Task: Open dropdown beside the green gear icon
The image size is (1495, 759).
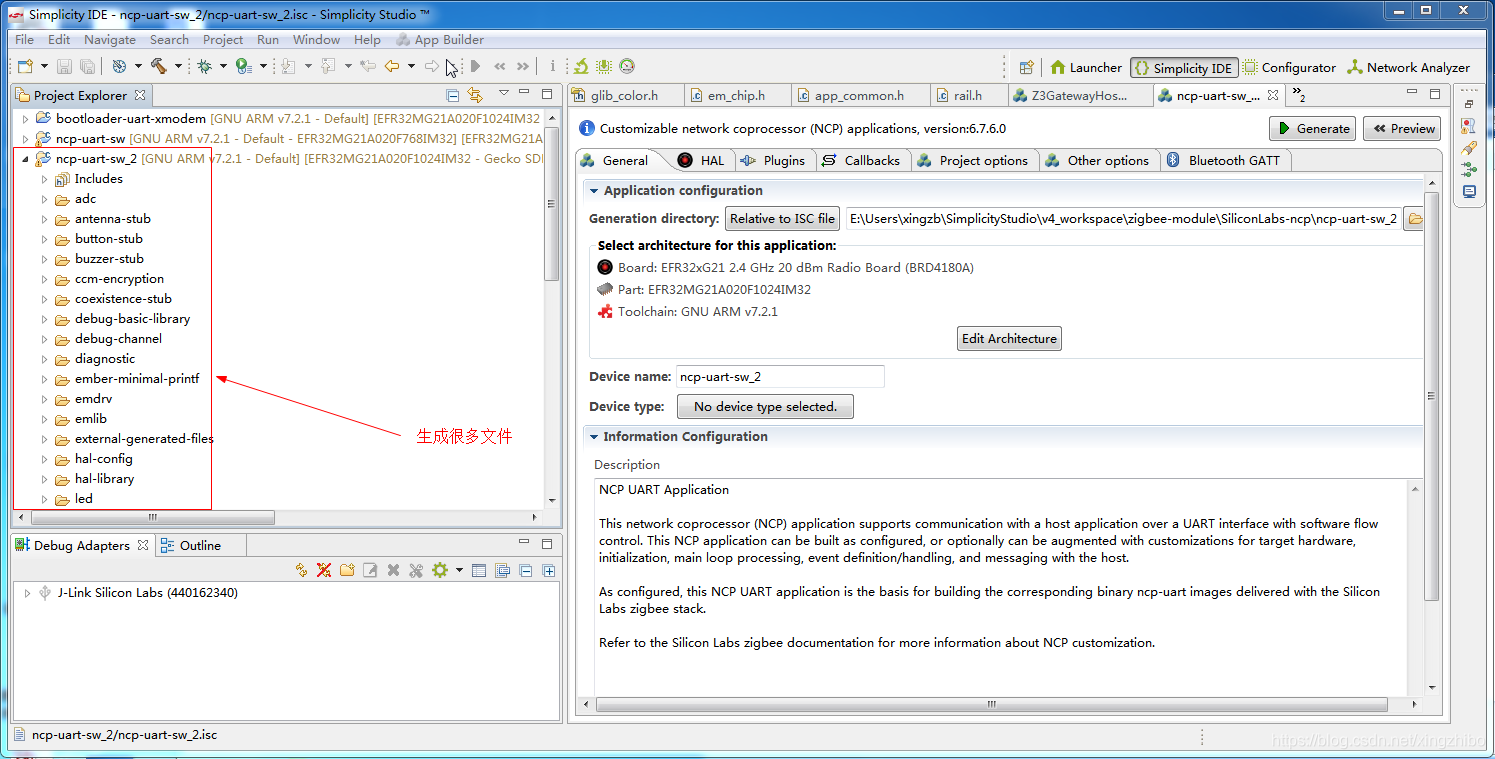Action: (x=459, y=570)
